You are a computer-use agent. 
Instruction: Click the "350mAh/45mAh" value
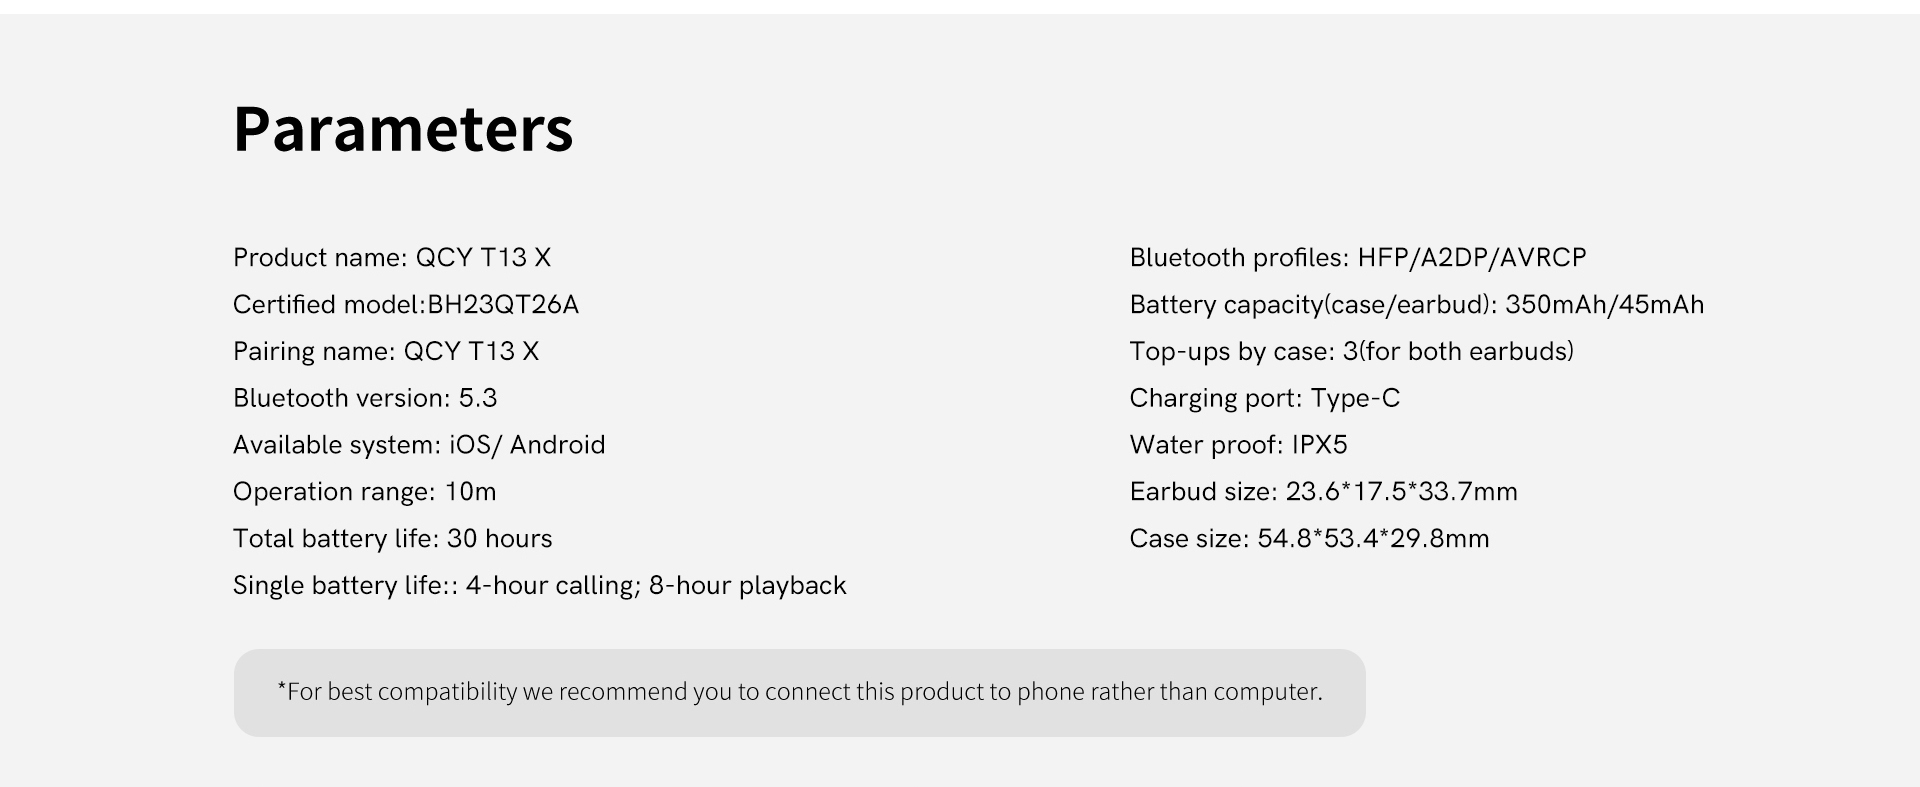[1604, 305]
